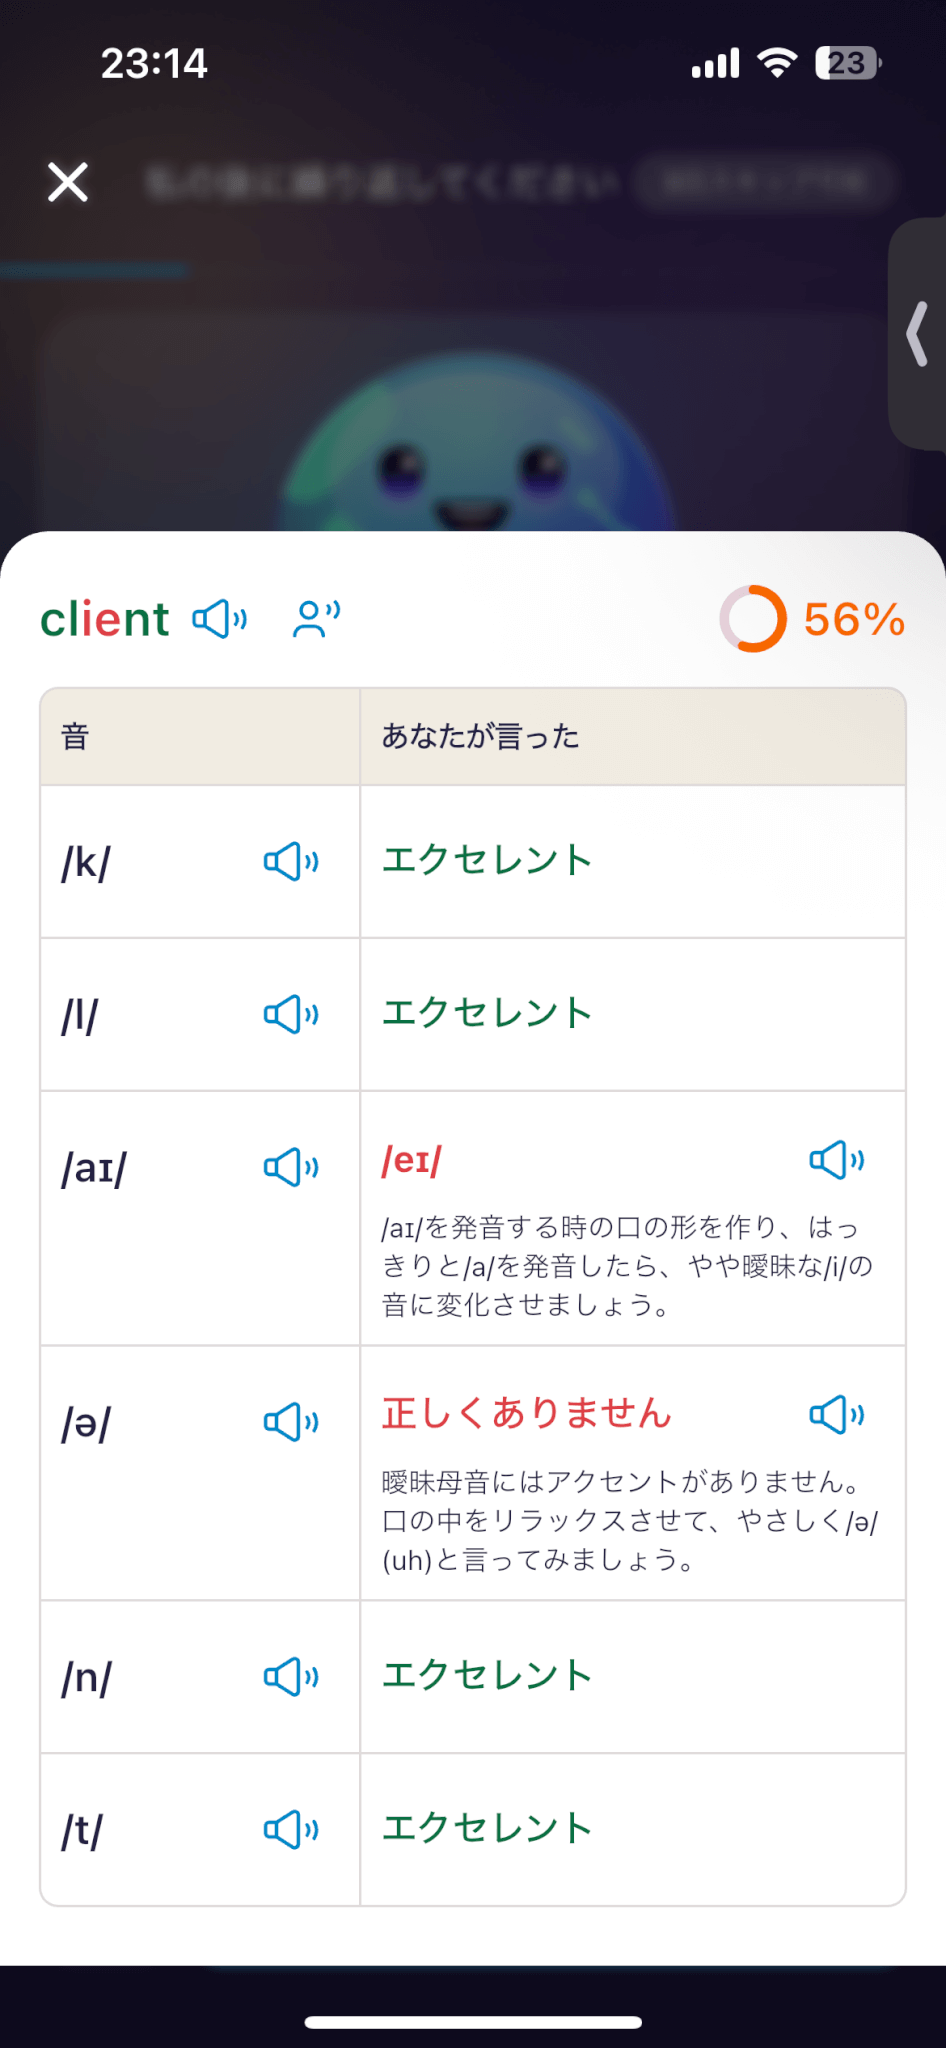Play the /l/ sound audio
Viewport: 946px width, 2048px height.
(x=291, y=1014)
